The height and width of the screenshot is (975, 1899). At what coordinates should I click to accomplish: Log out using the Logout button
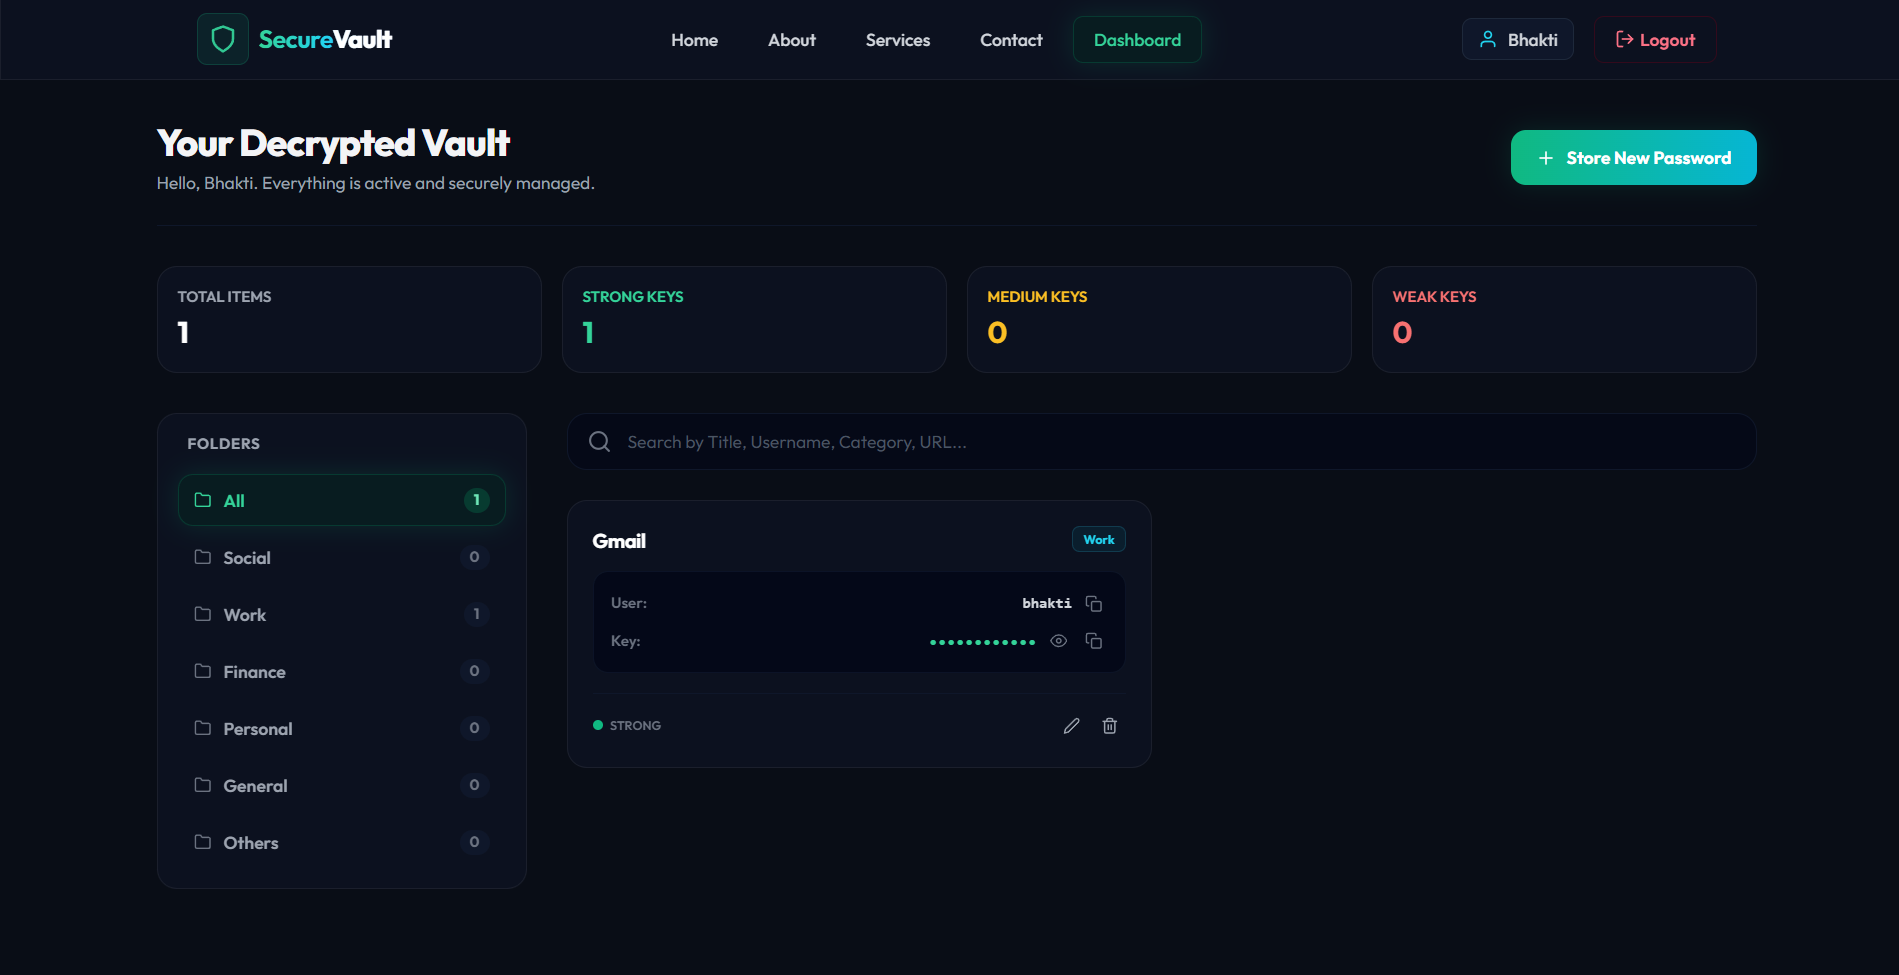[x=1655, y=40]
